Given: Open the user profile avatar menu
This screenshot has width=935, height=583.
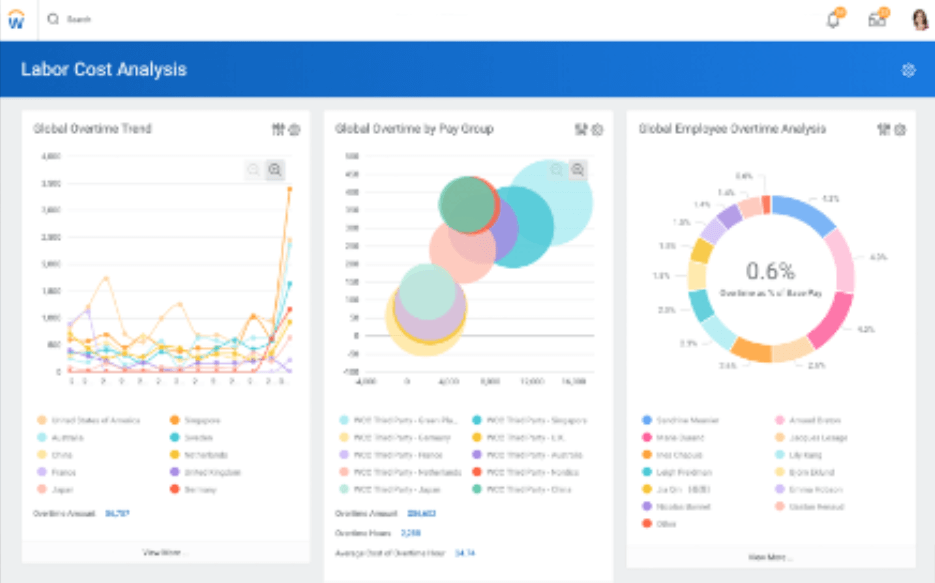Looking at the screenshot, I should 919,19.
